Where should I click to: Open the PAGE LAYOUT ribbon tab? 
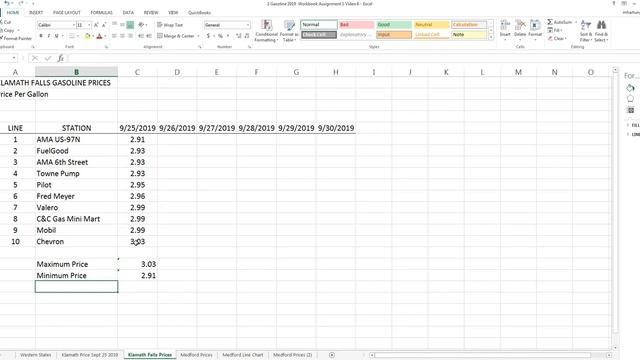(67, 13)
